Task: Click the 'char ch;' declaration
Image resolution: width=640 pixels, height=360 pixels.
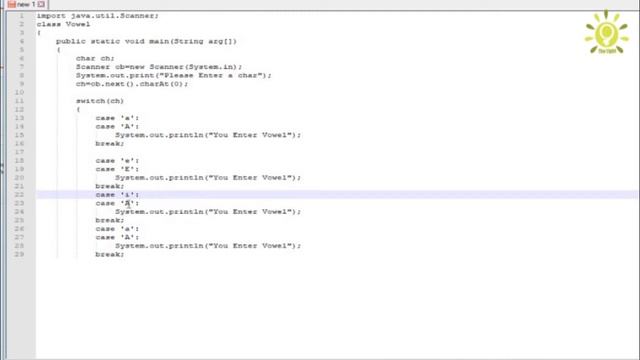Action: click(95, 58)
